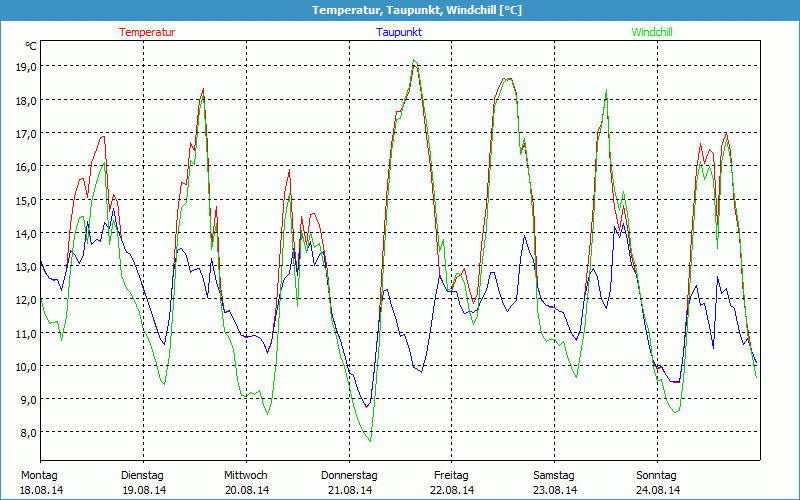This screenshot has width=800, height=500.
Task: Click the 'Dienstag' day label
Action: (142, 476)
